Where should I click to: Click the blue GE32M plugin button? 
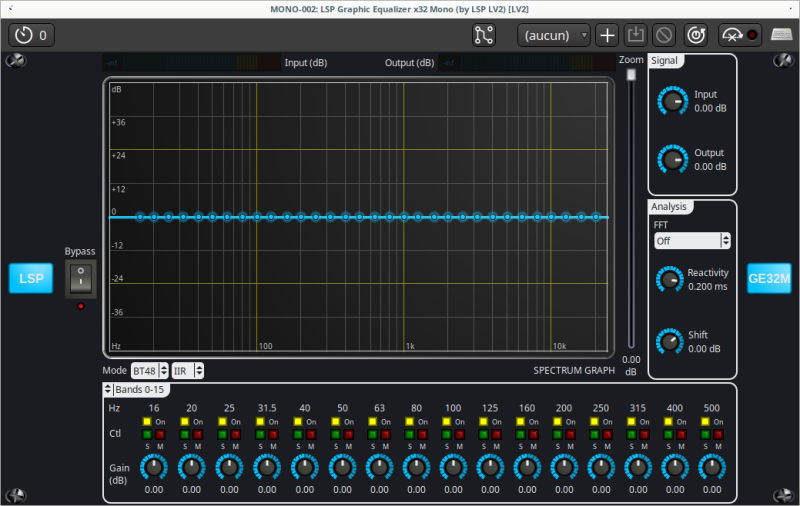(769, 278)
